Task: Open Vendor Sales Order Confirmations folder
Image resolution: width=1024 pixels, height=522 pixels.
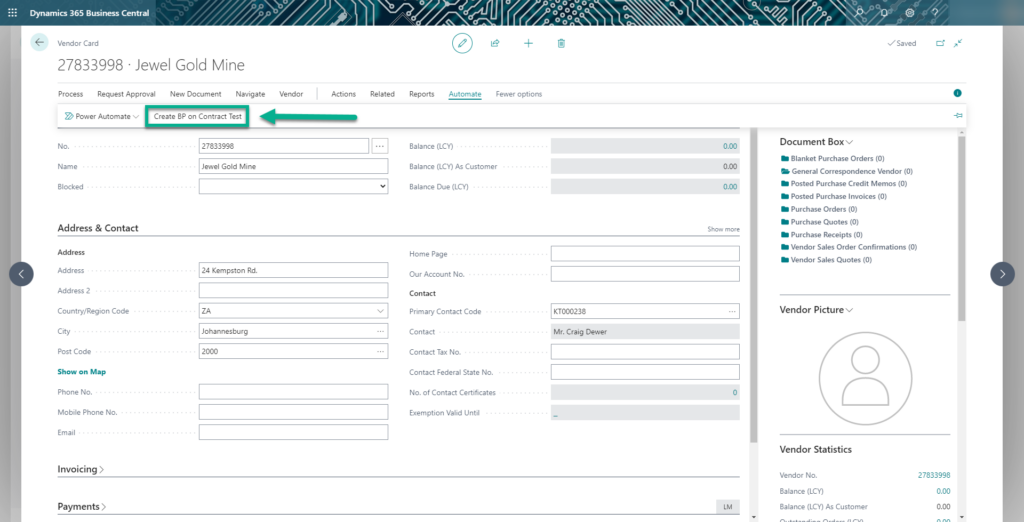Action: pyautogui.click(x=849, y=247)
